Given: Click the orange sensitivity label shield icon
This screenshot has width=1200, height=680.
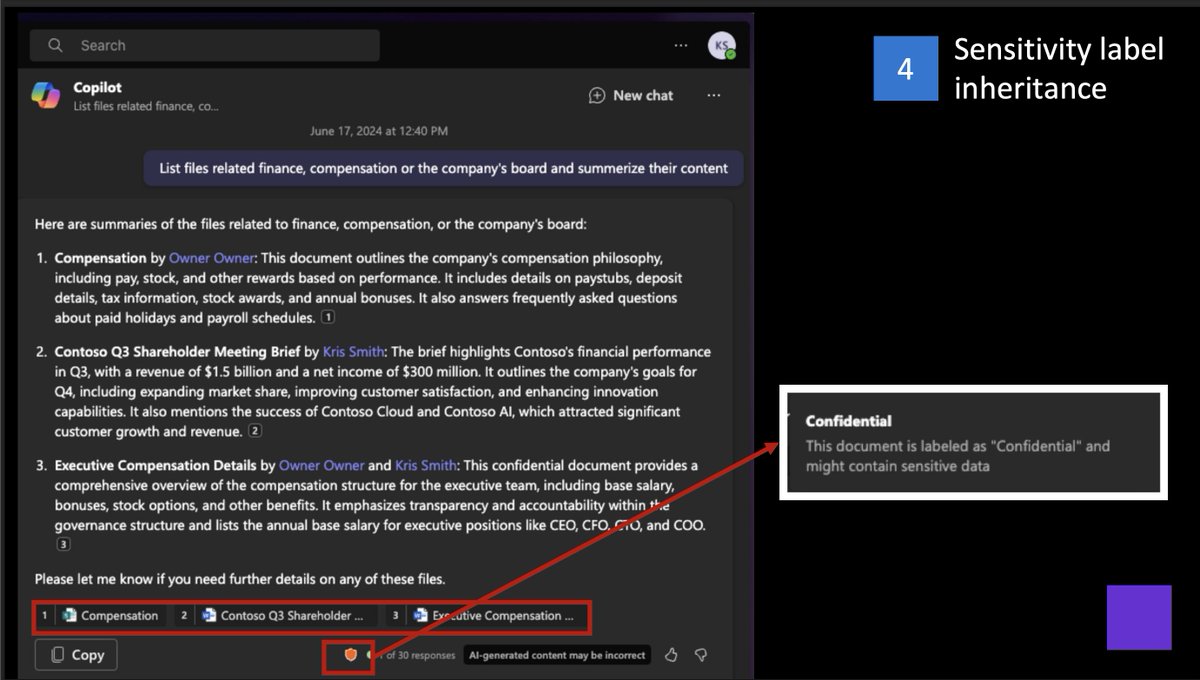Looking at the screenshot, I should pos(351,654).
